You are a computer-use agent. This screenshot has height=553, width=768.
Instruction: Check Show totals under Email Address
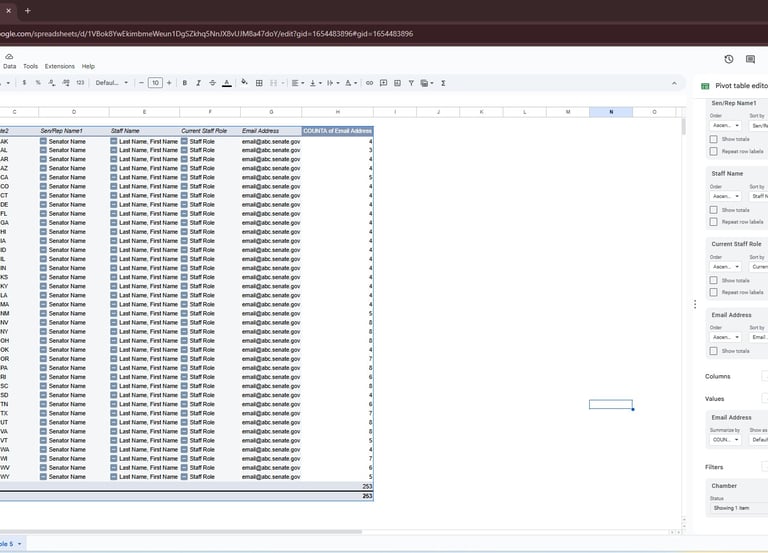(x=714, y=351)
